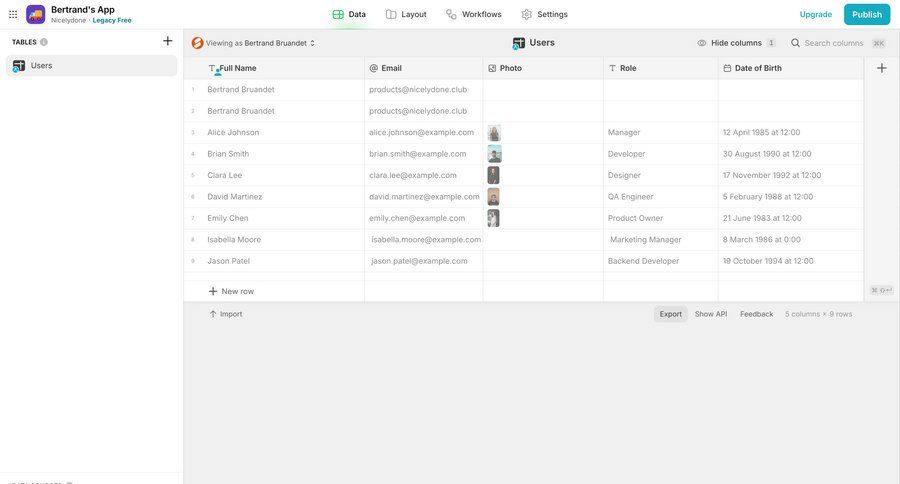900x484 pixels.
Task: Click the Export button
Action: click(x=670, y=314)
